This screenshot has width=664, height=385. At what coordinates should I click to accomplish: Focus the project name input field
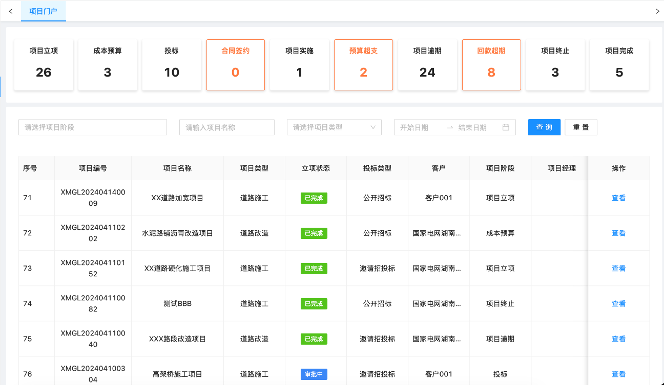[227, 127]
